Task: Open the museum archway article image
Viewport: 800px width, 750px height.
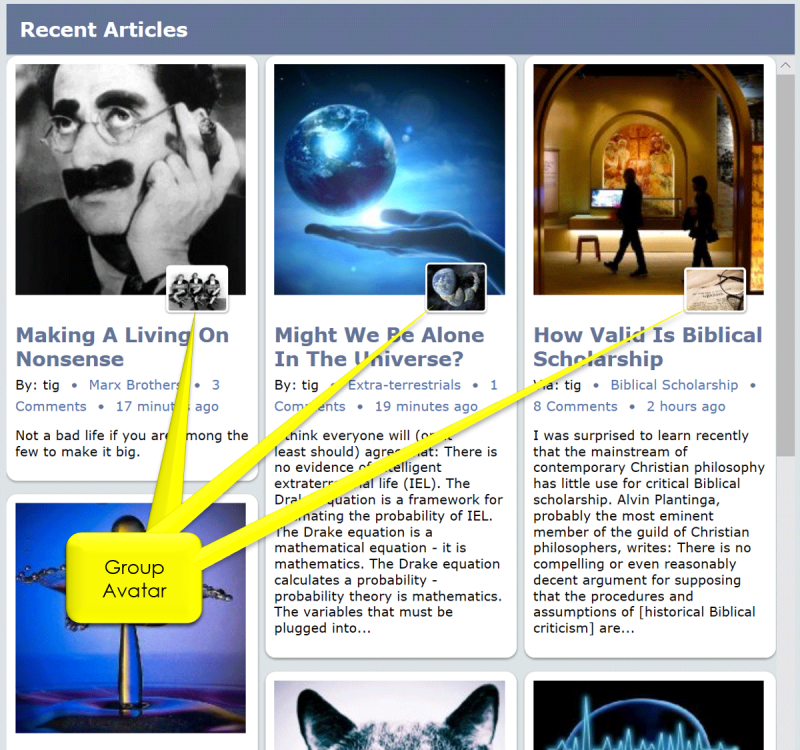Action: [648, 180]
